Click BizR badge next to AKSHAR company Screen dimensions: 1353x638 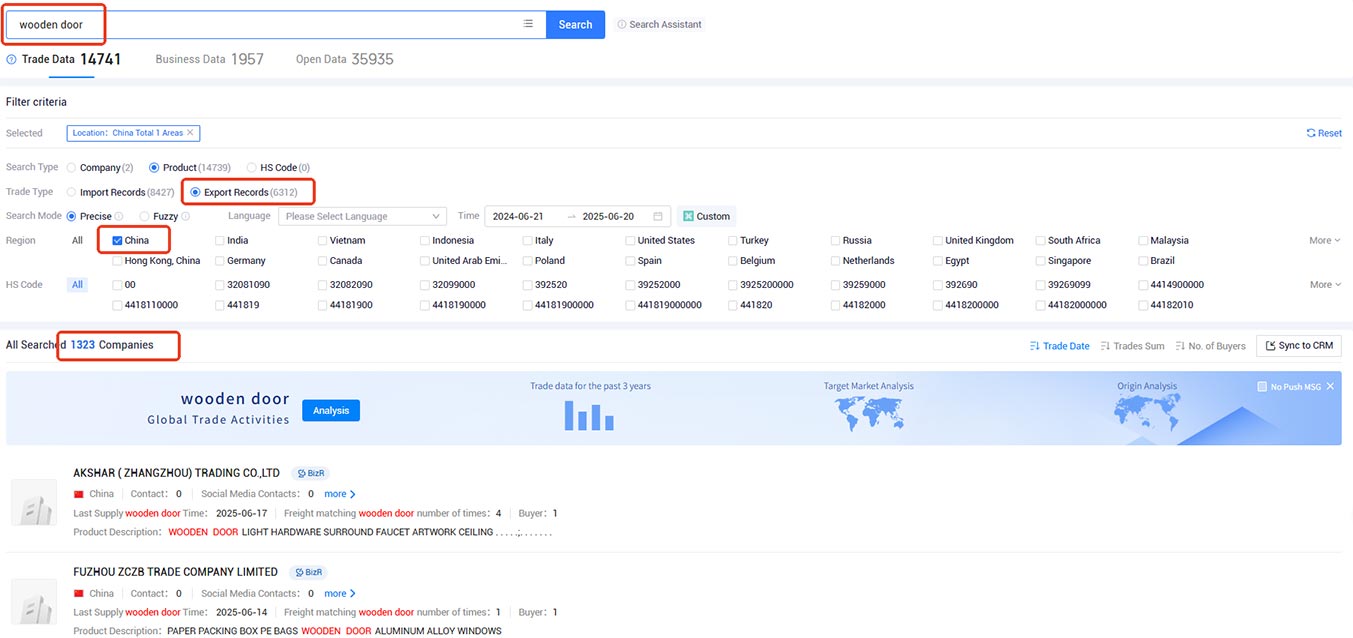point(310,473)
